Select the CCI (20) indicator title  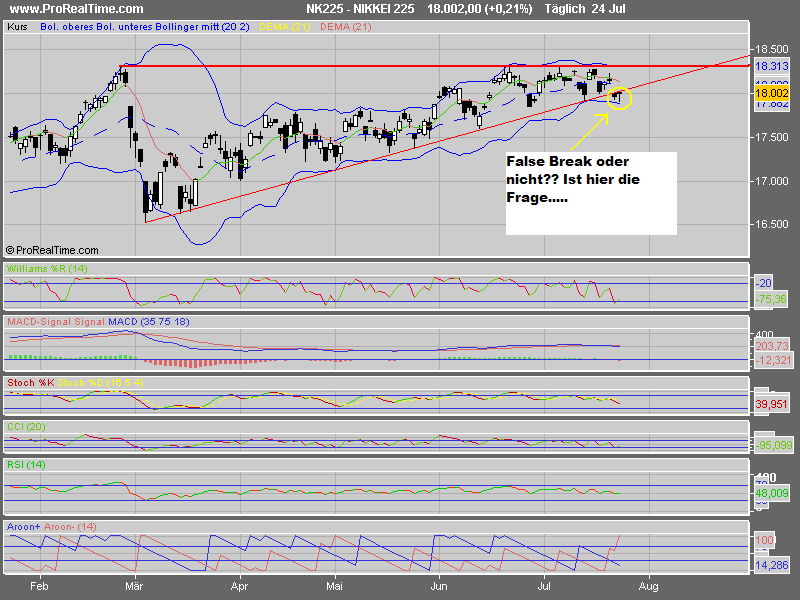(26, 427)
